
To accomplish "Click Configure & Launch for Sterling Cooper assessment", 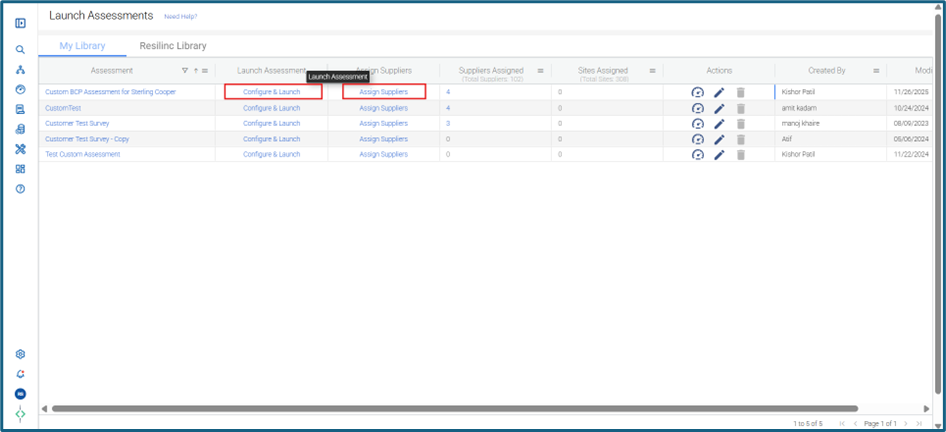I will click(271, 92).
